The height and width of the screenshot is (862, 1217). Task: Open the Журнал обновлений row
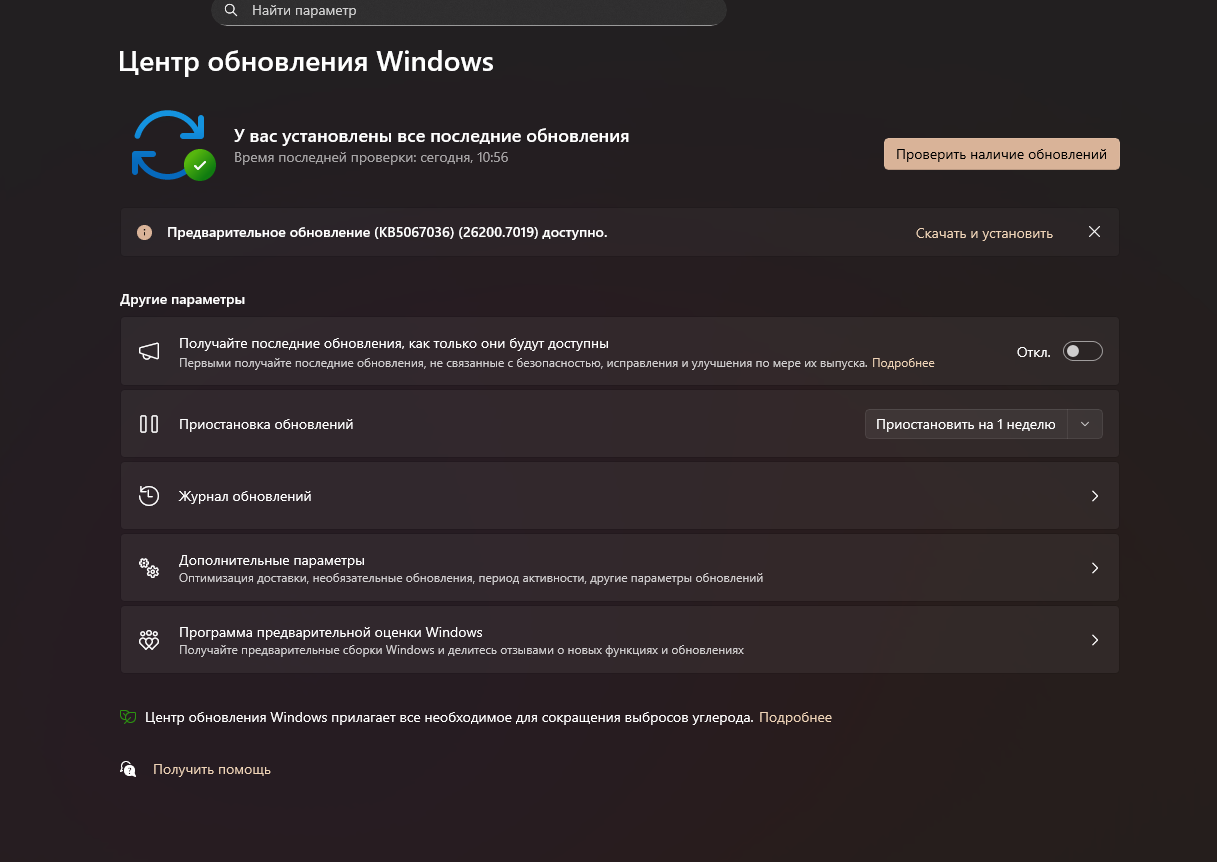[x=619, y=496]
